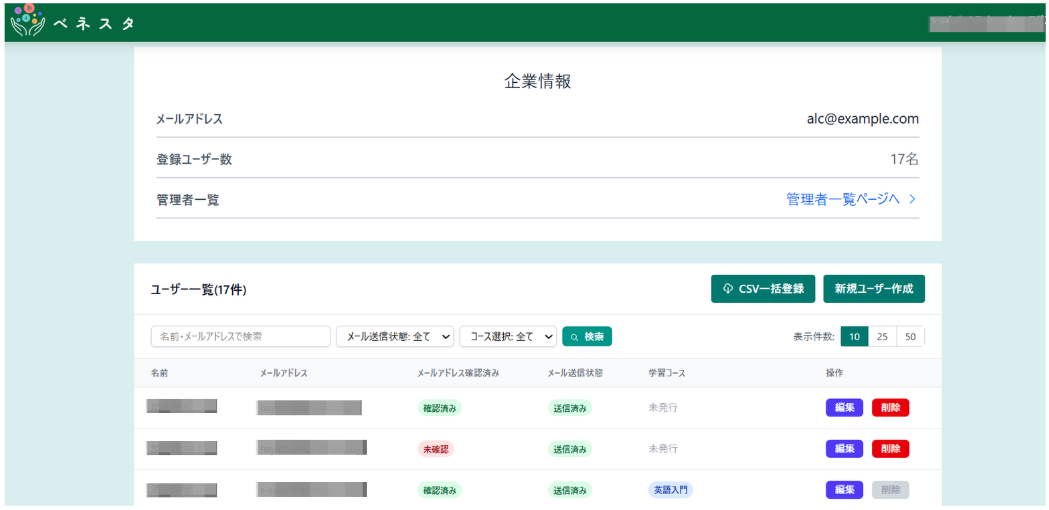Click the chevron arrow beside 管理者一覧ページへ

click(913, 199)
